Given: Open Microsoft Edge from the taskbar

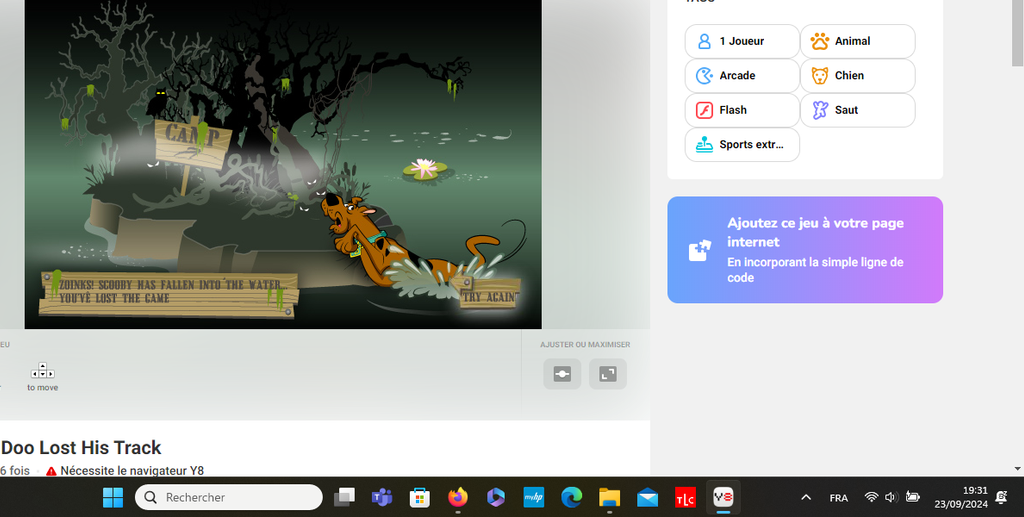Looking at the screenshot, I should (x=571, y=497).
